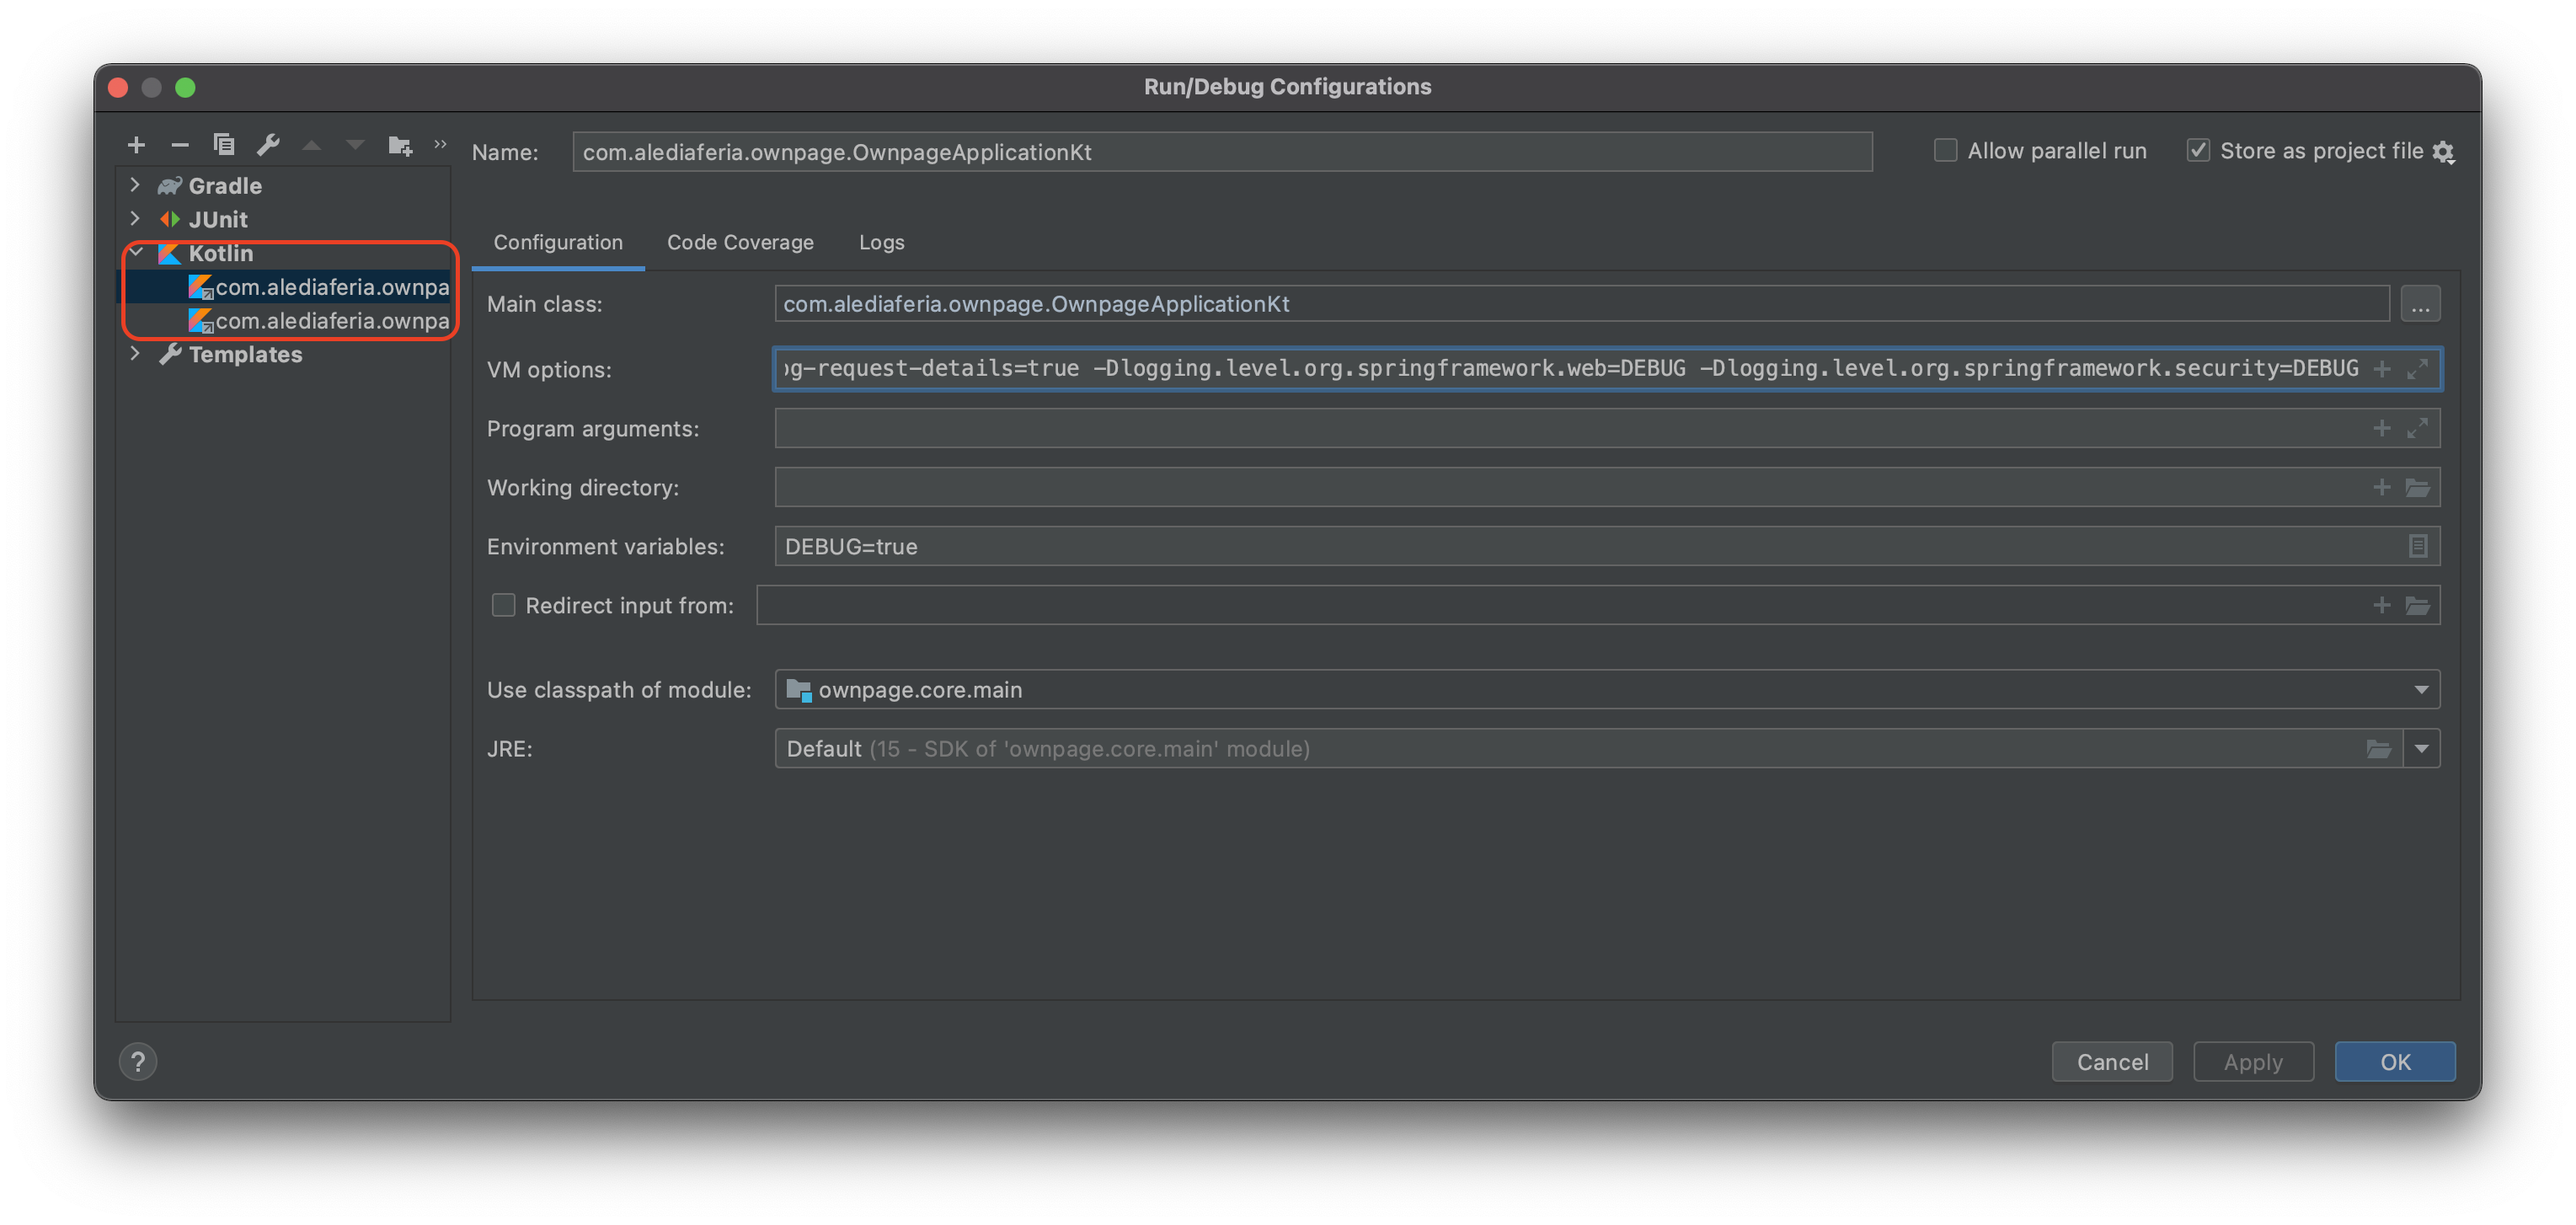
Task: Click the edit templates wrench icon
Action: (268, 145)
